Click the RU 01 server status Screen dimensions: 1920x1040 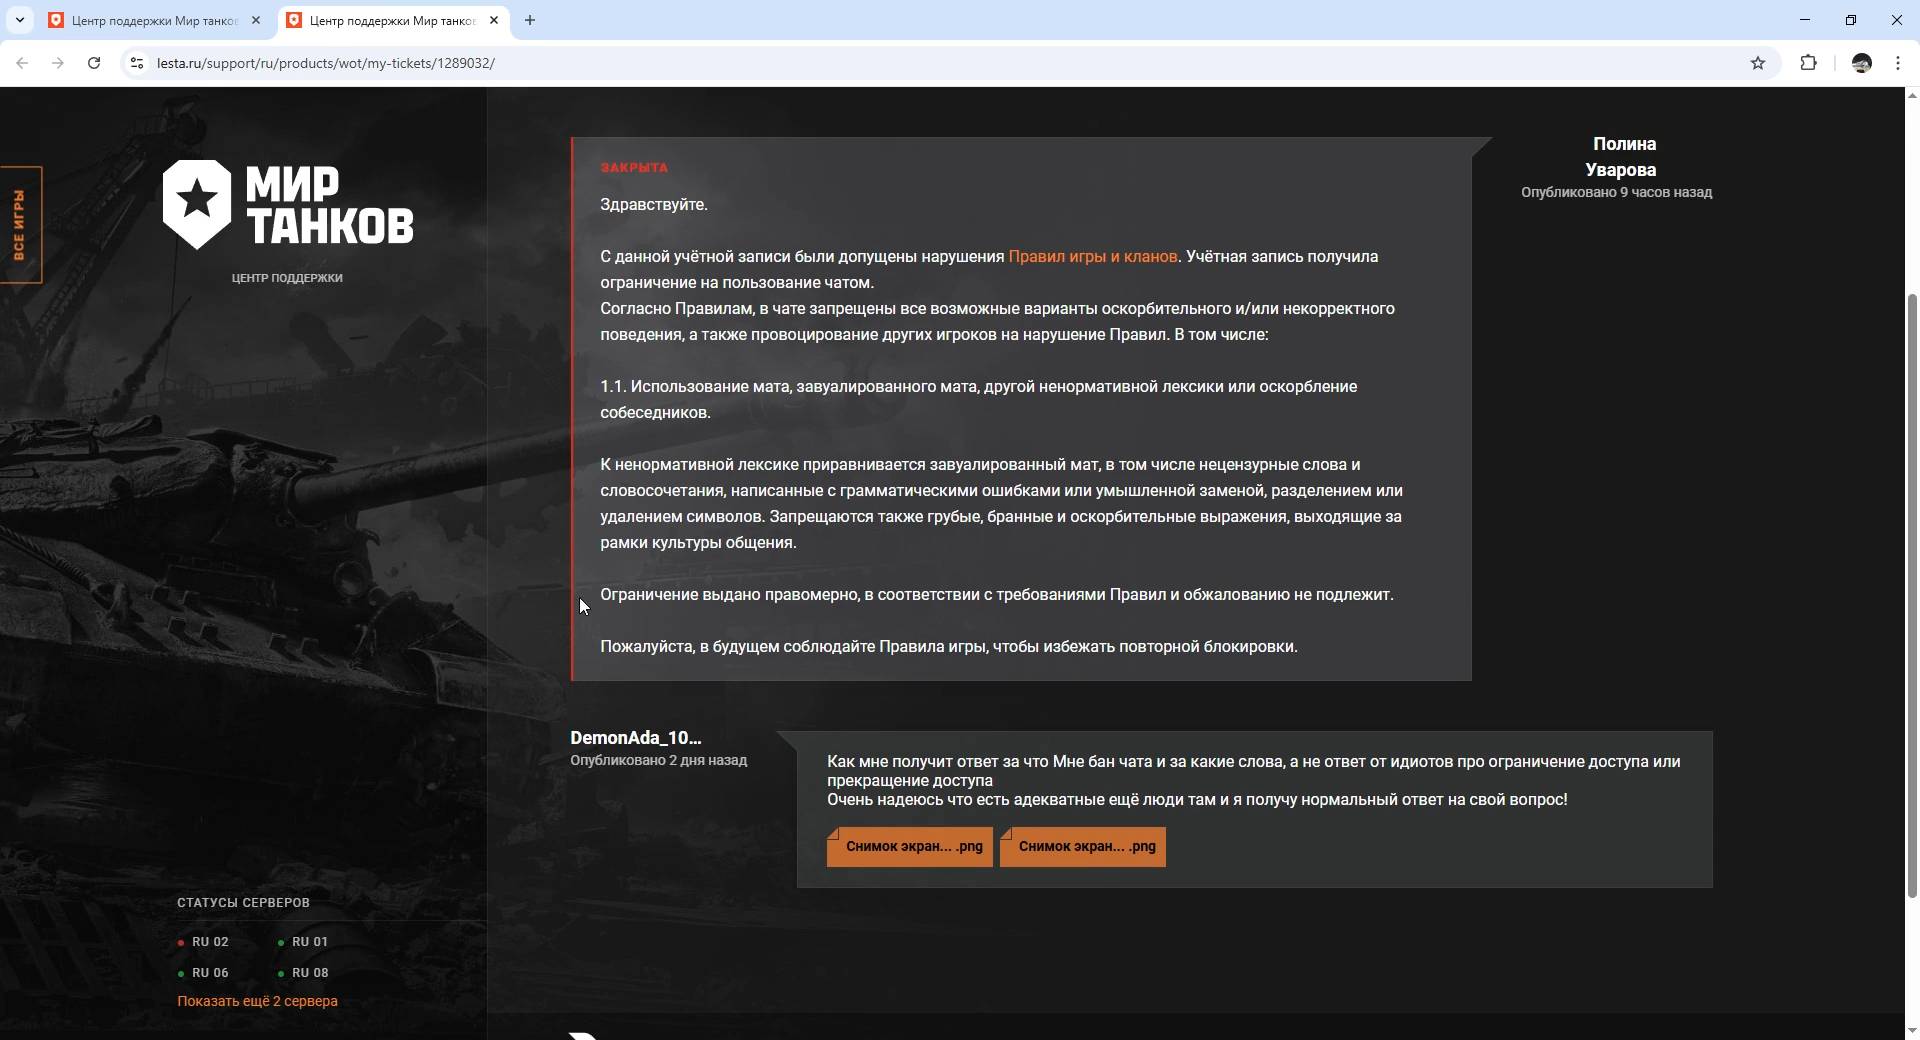tap(303, 942)
